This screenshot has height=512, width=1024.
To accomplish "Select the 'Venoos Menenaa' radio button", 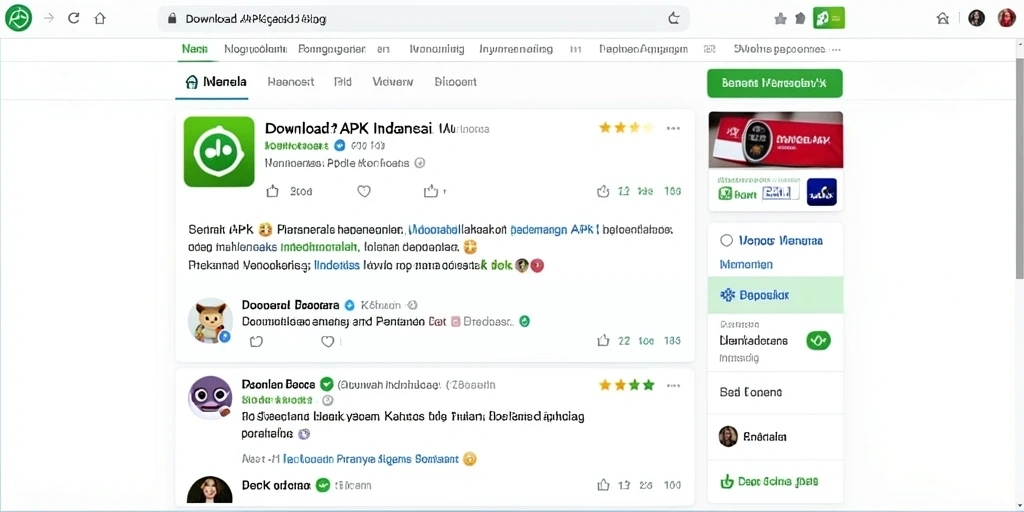I will [726, 241].
